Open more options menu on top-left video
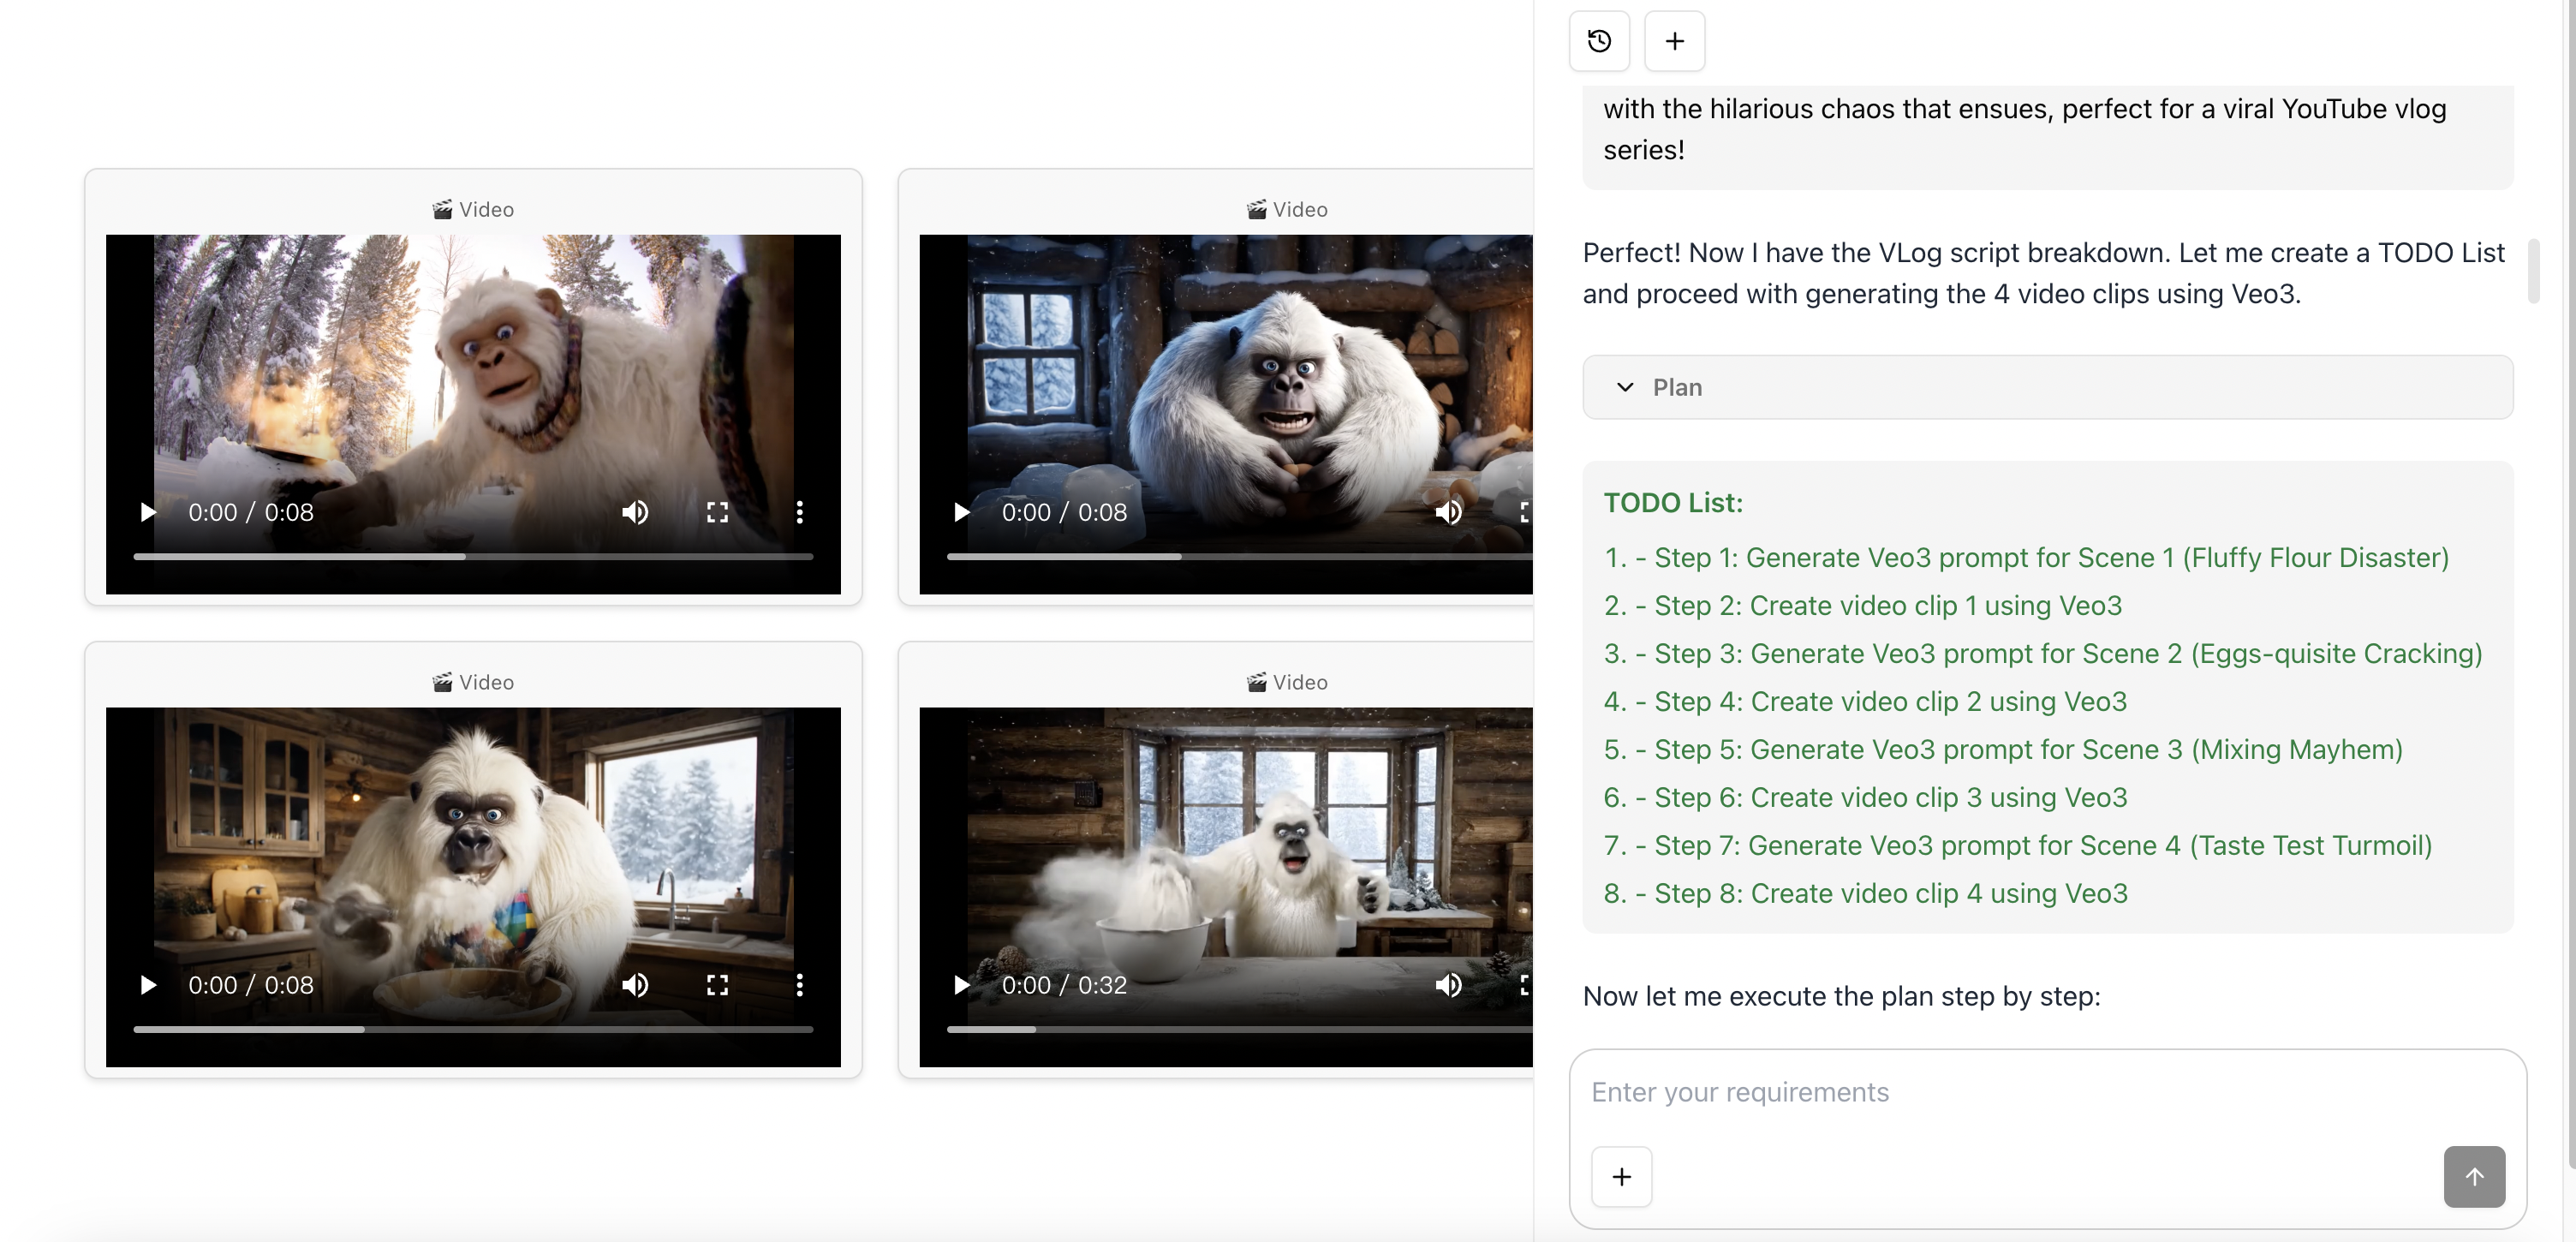Screen dimensions: 2576x1242 [800, 512]
